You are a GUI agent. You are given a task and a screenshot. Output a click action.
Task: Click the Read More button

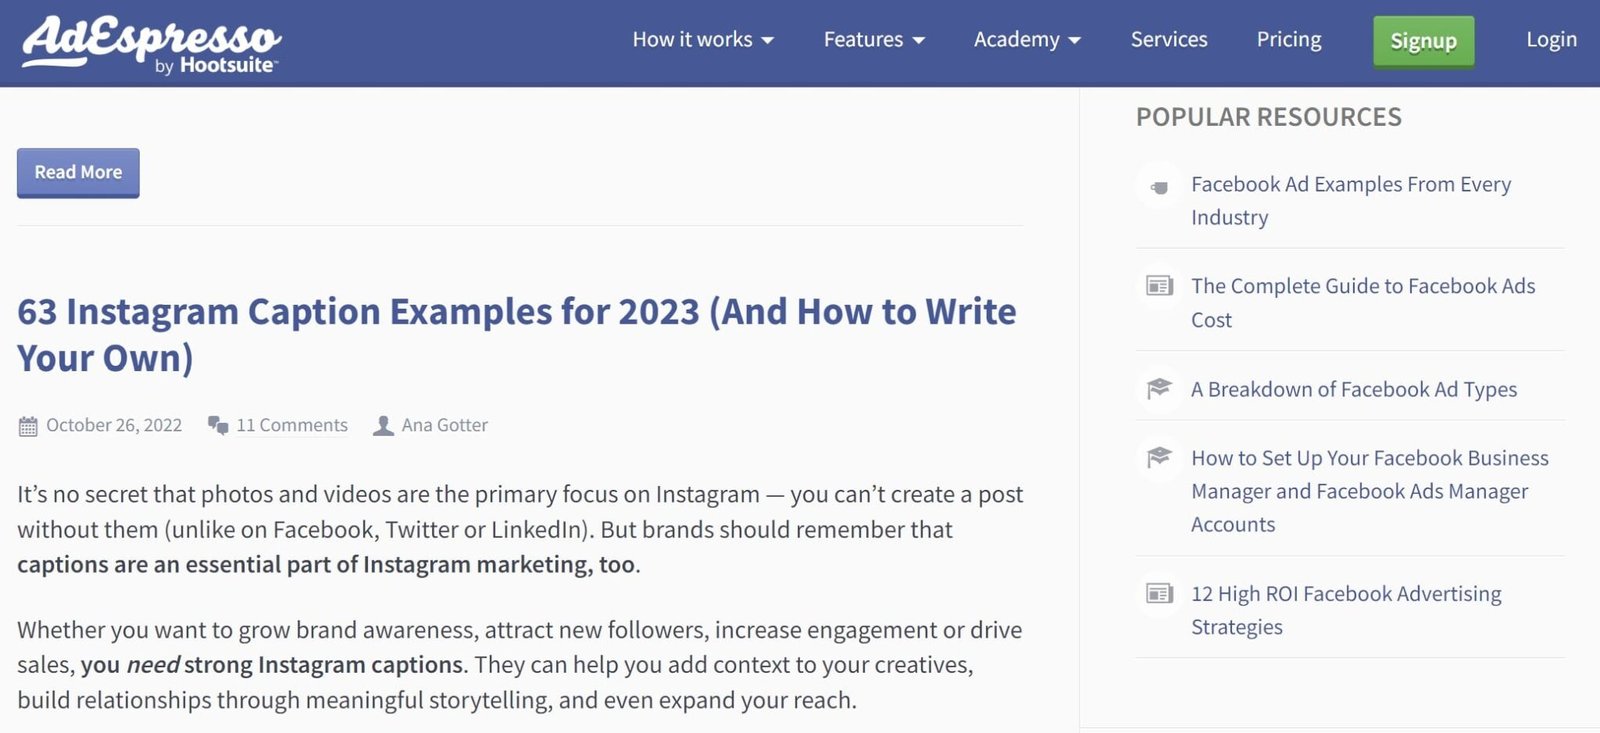78,172
